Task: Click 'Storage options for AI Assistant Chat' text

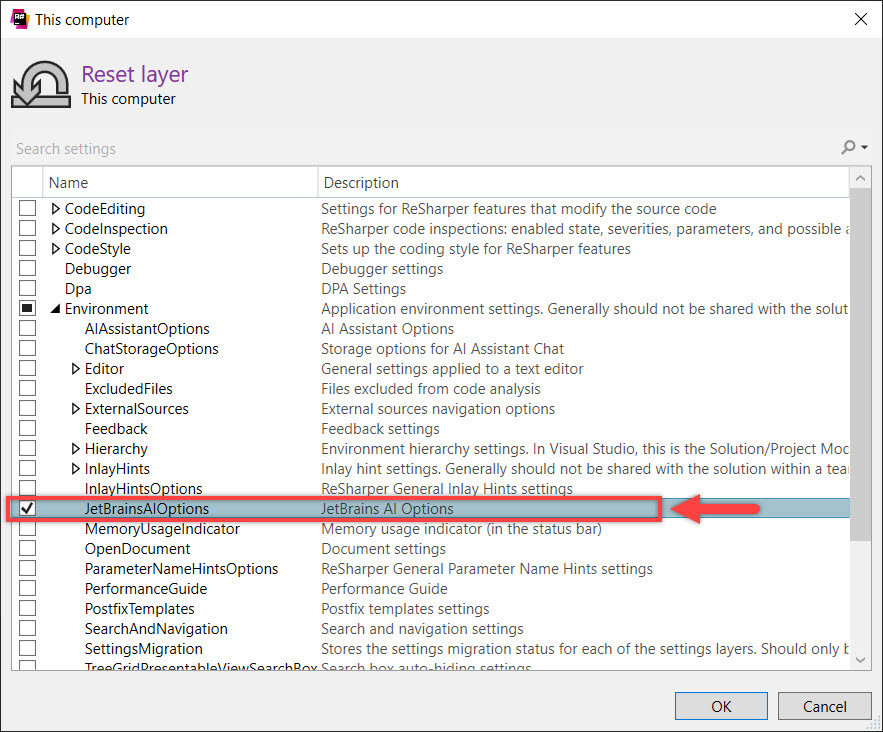Action: pos(442,349)
